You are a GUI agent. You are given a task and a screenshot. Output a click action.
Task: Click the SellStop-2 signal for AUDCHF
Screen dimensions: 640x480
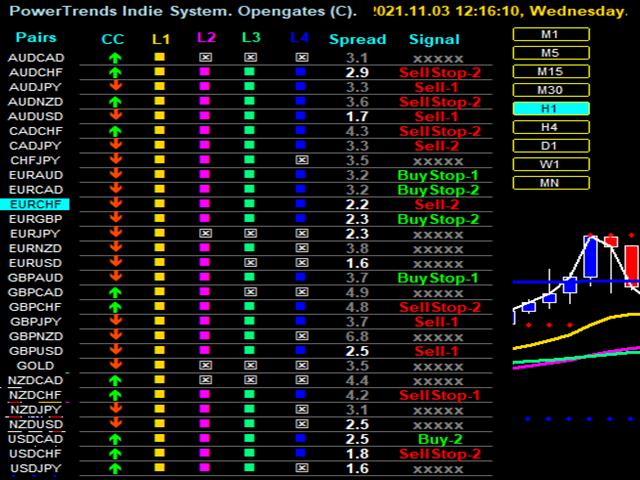[440, 73]
